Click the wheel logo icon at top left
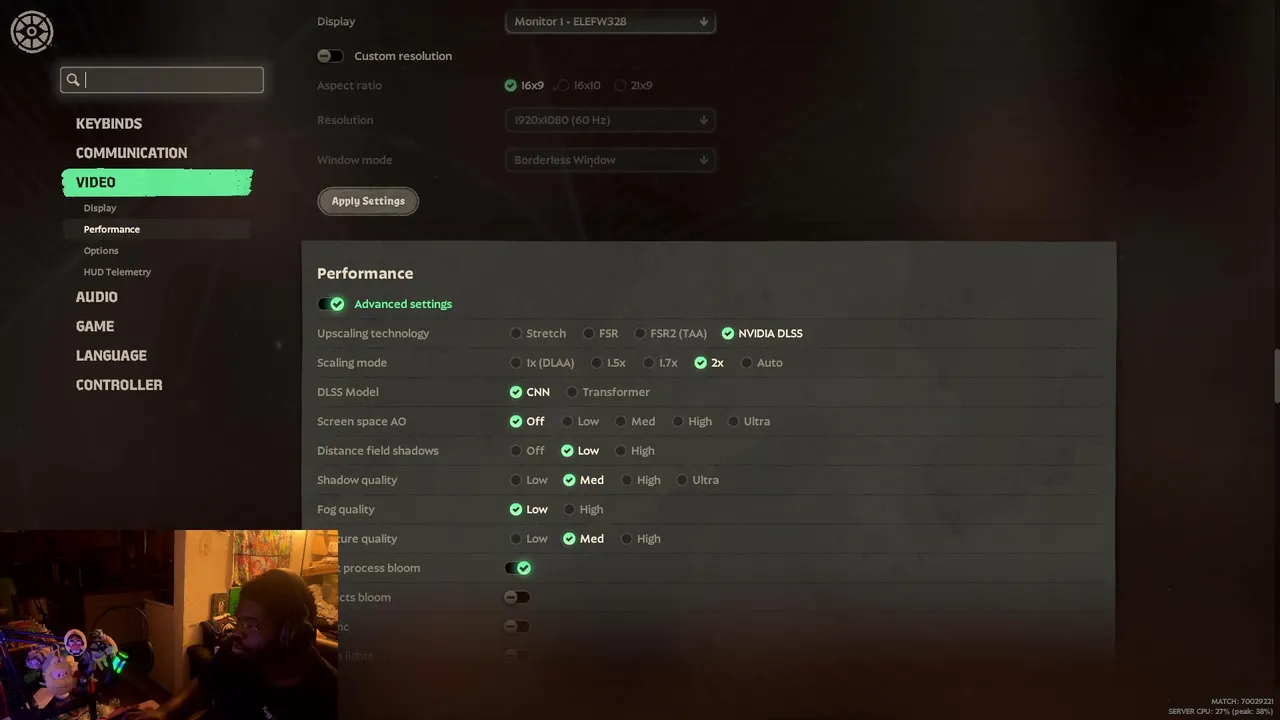 pyautogui.click(x=32, y=32)
